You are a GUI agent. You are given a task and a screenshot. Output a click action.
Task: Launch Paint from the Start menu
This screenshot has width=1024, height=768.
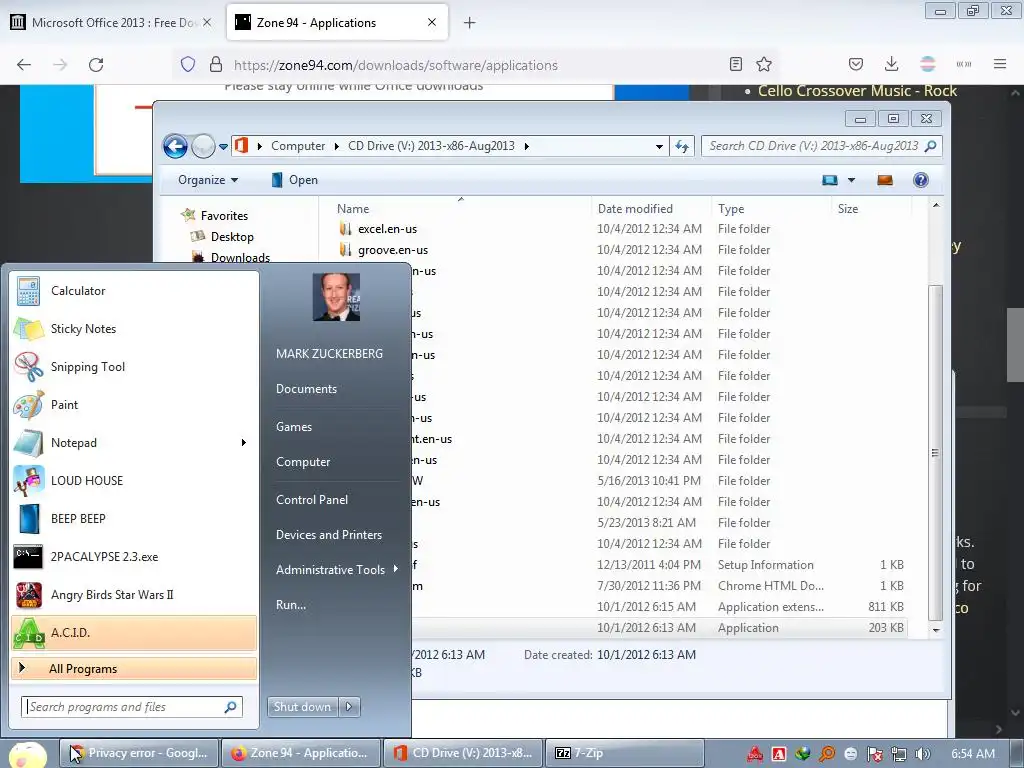pos(134,404)
